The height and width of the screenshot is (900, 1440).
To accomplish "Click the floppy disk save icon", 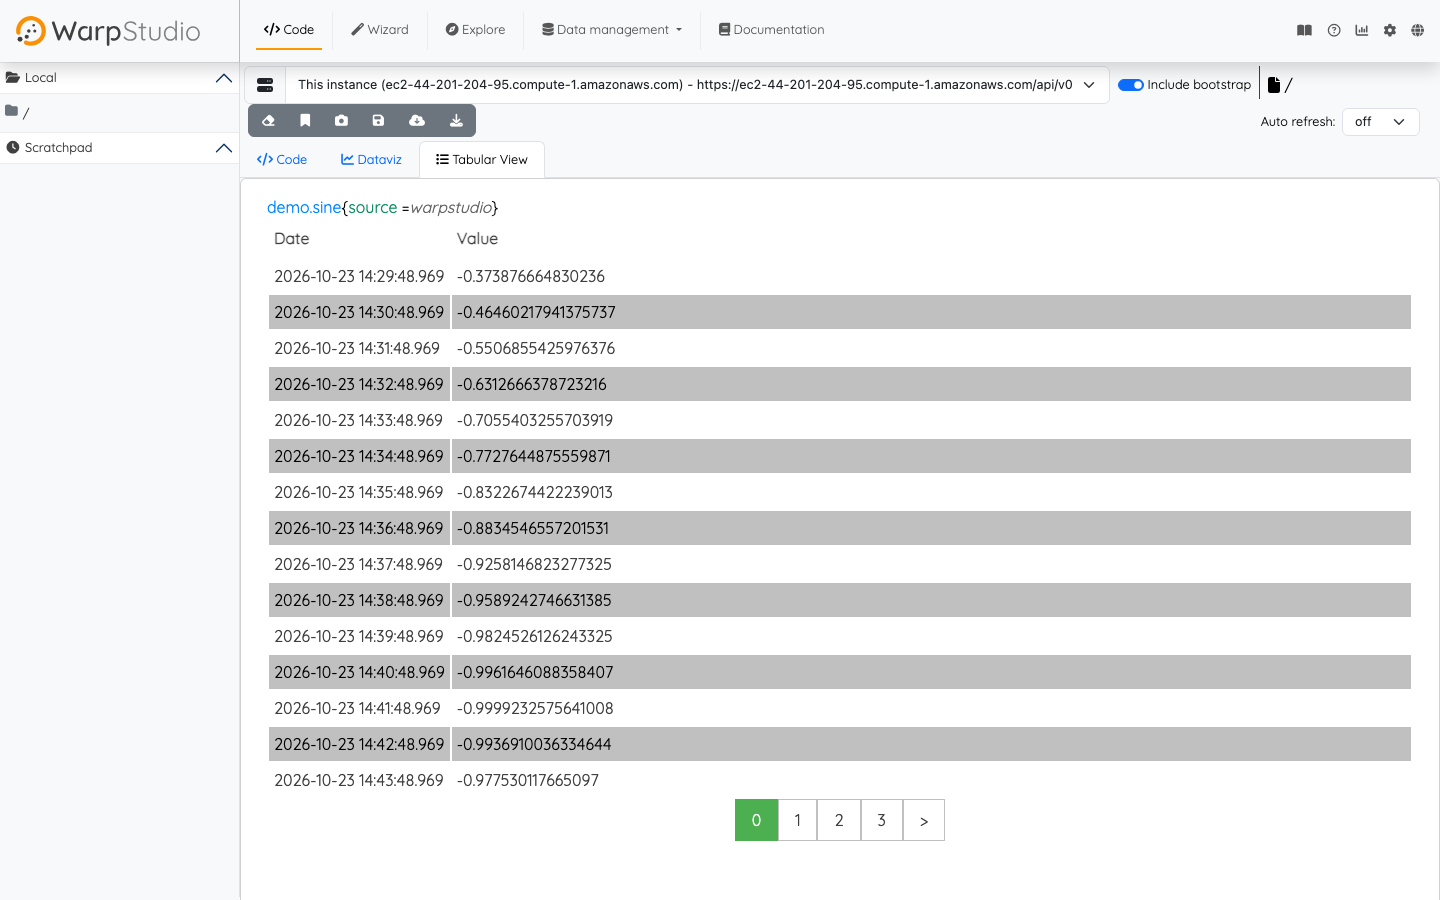I will coord(378,121).
